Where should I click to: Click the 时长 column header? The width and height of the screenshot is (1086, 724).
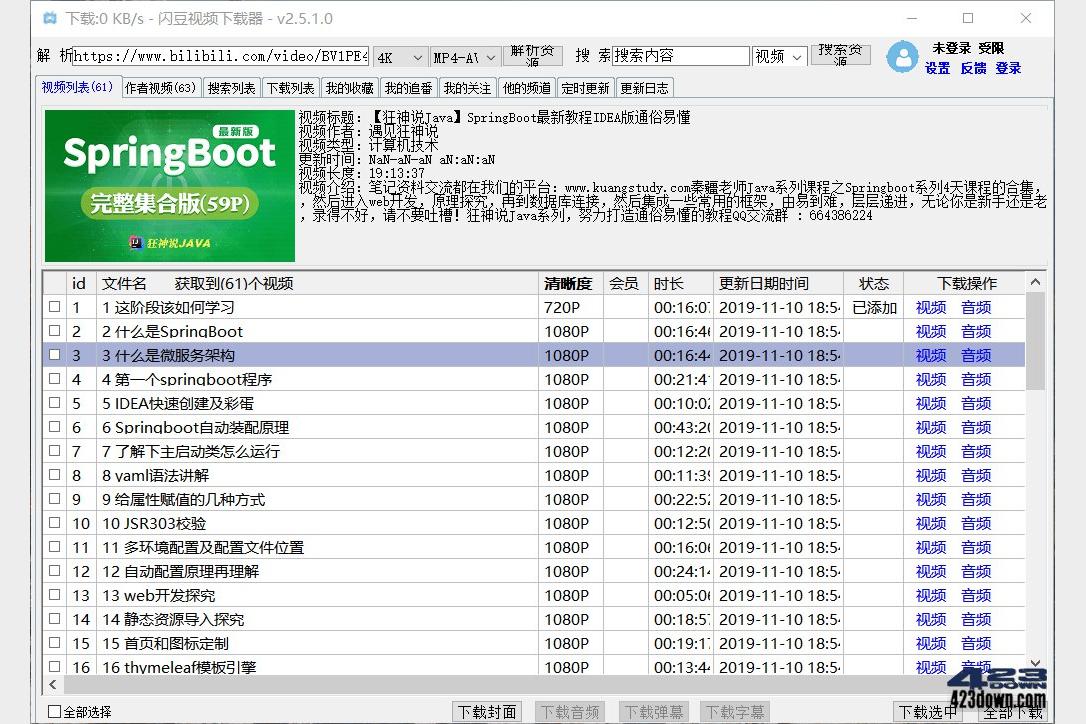680,283
